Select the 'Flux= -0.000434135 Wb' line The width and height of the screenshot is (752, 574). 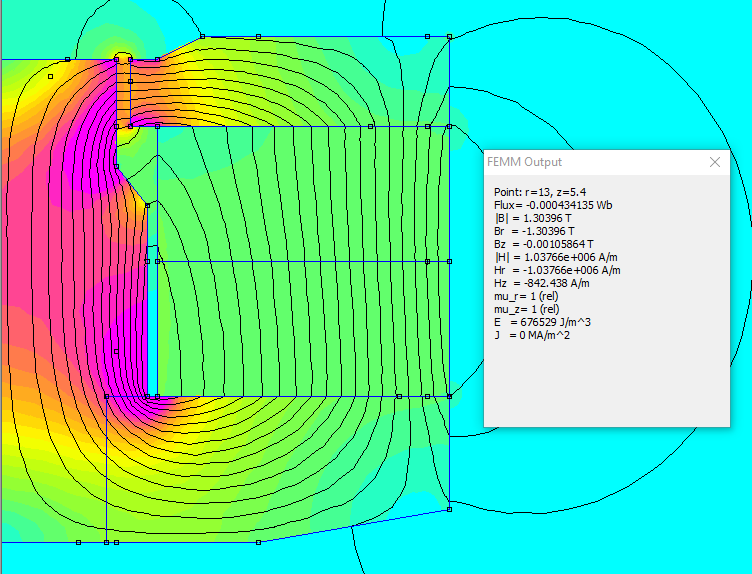pyautogui.click(x=553, y=205)
